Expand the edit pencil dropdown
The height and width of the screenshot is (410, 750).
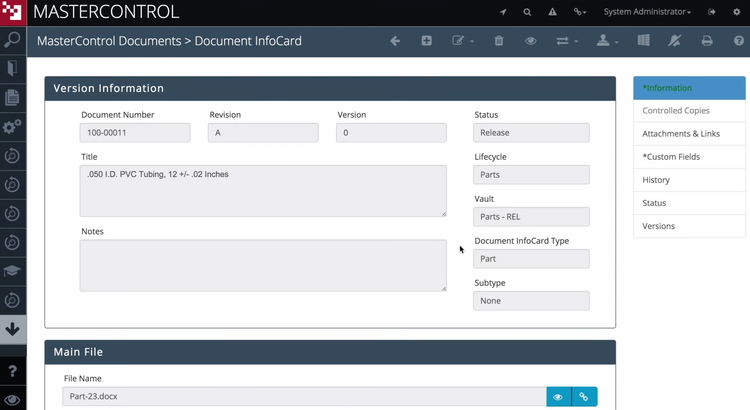tap(463, 41)
